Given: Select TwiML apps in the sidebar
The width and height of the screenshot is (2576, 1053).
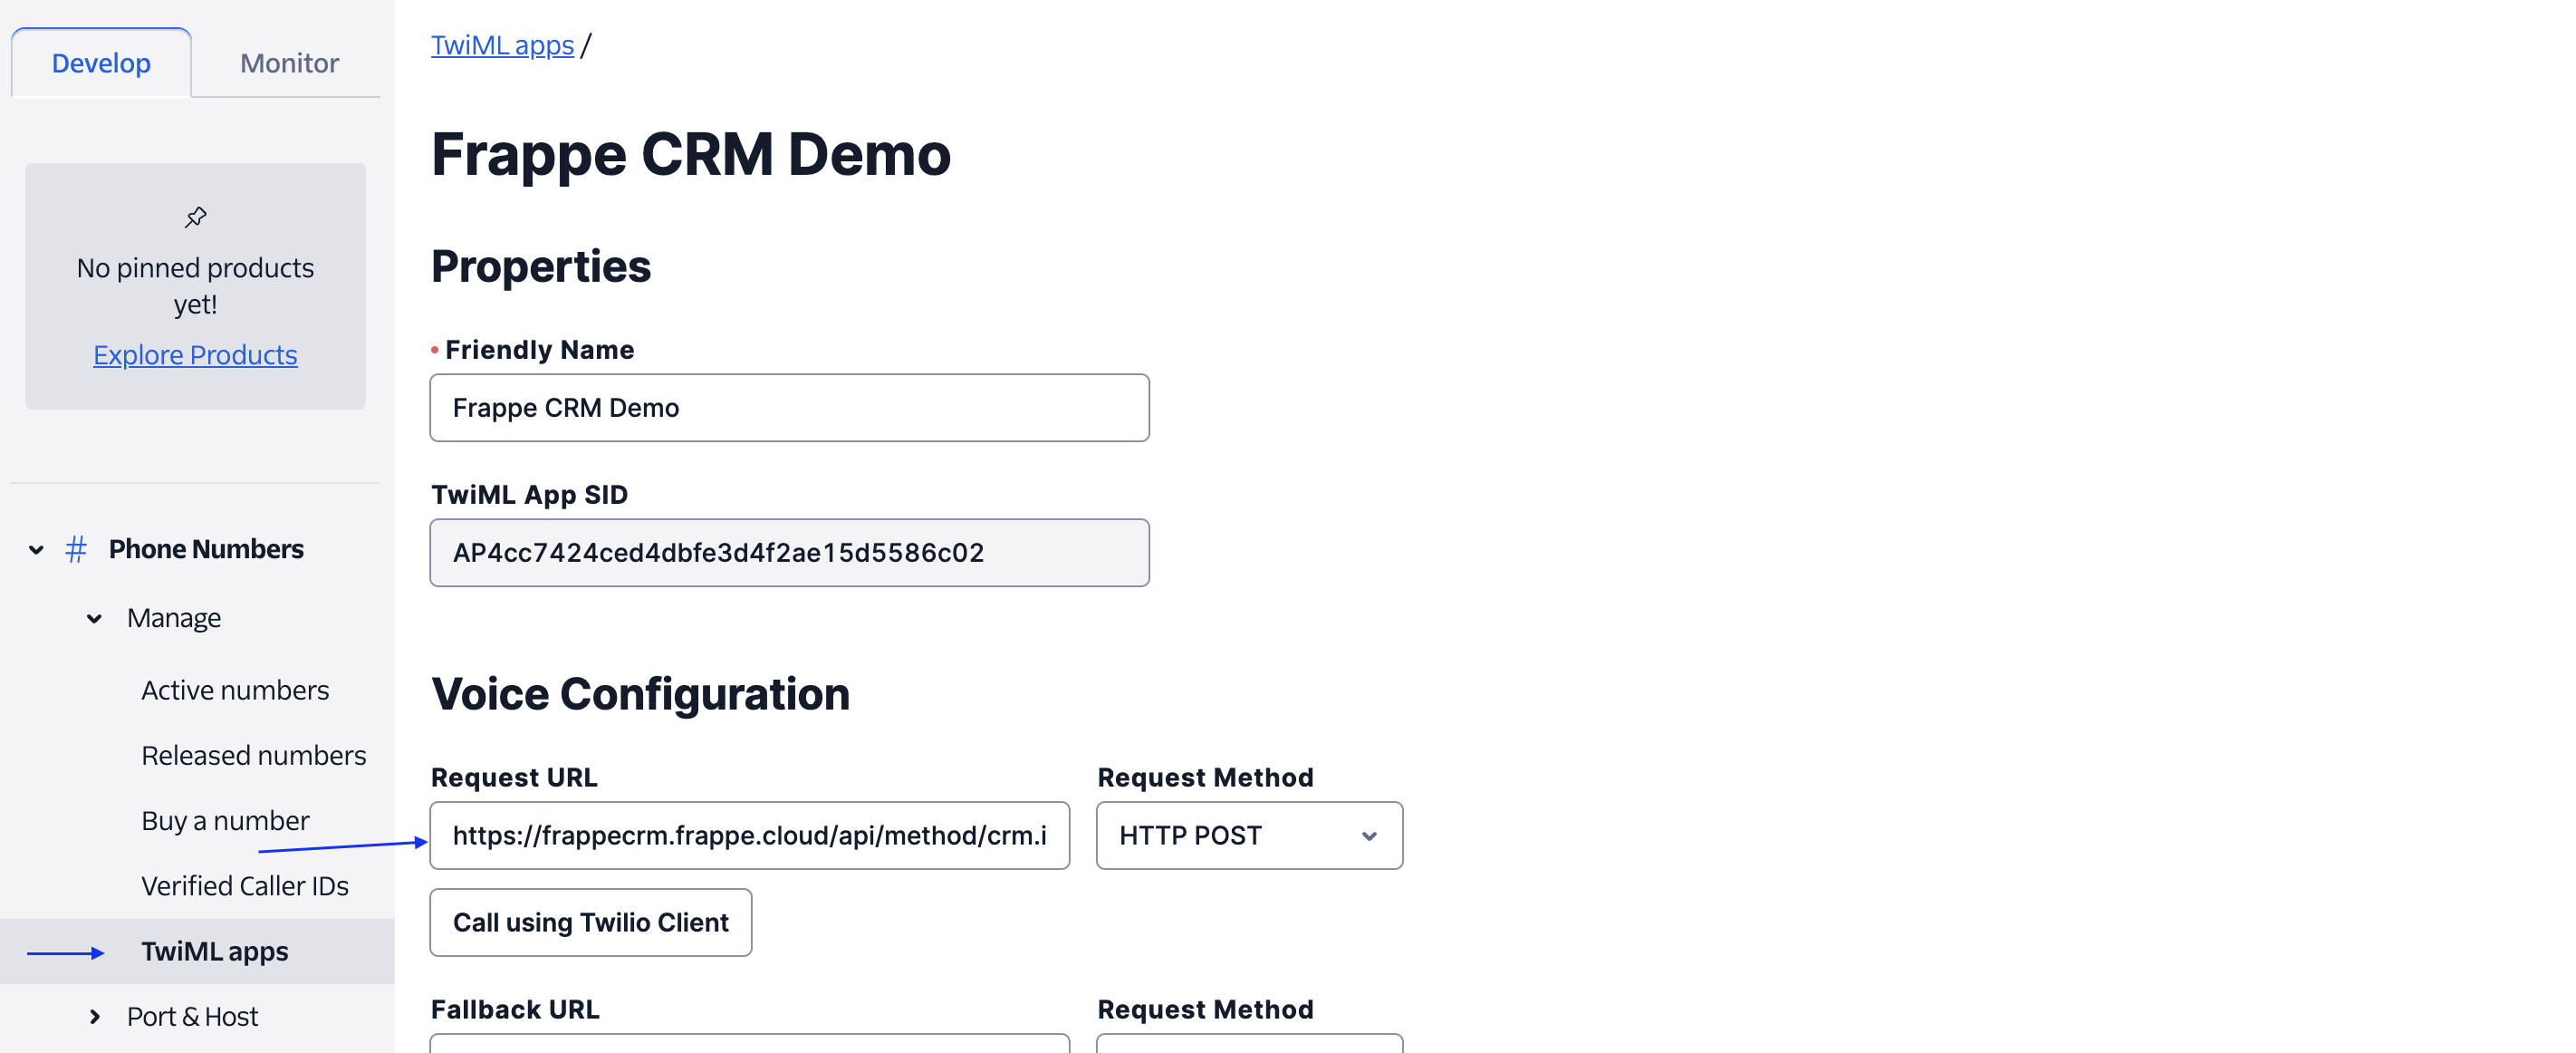Looking at the screenshot, I should point(214,951).
